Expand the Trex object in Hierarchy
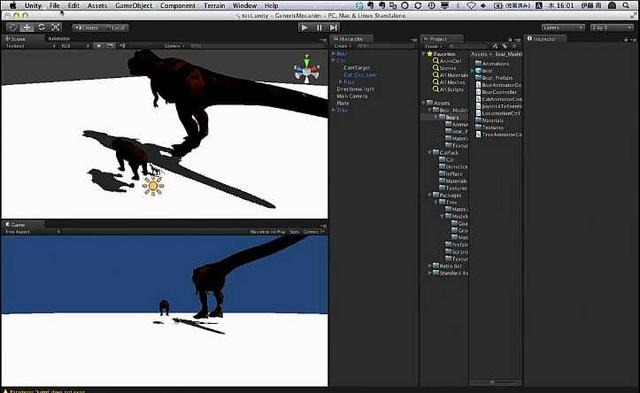Screen dimensions: 640x393 point(334,110)
